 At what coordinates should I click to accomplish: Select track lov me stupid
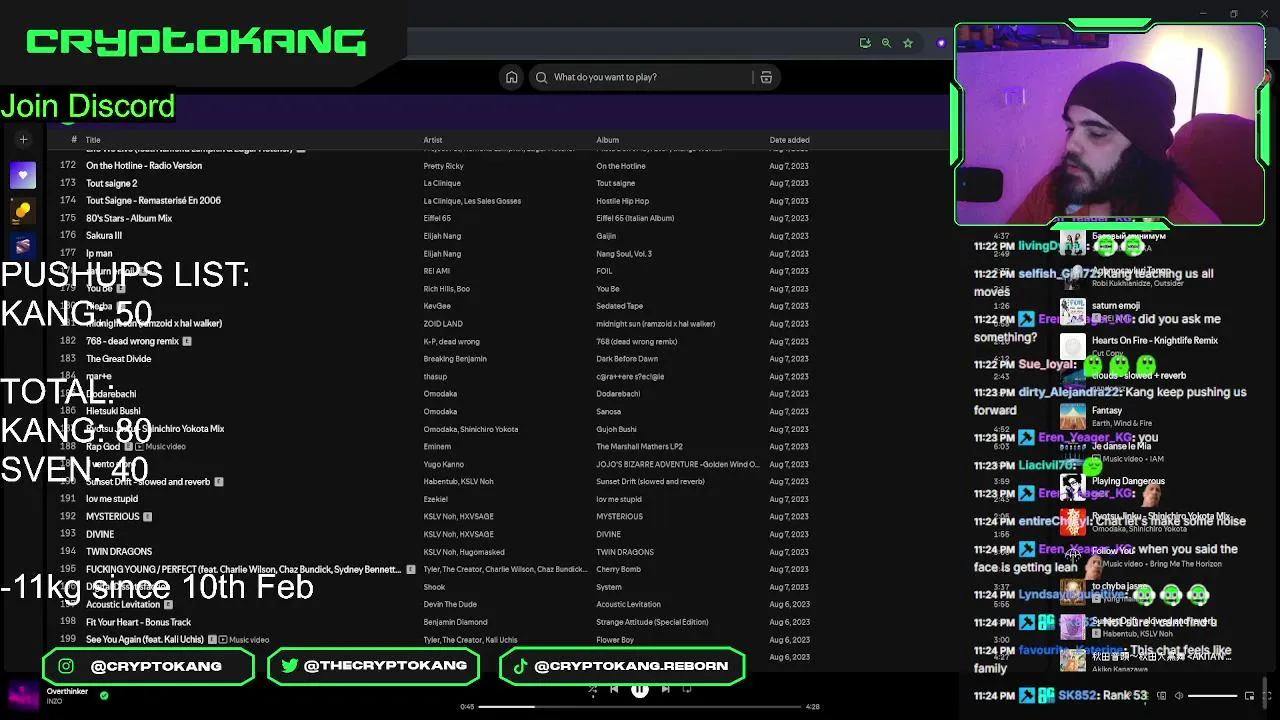[112, 499]
